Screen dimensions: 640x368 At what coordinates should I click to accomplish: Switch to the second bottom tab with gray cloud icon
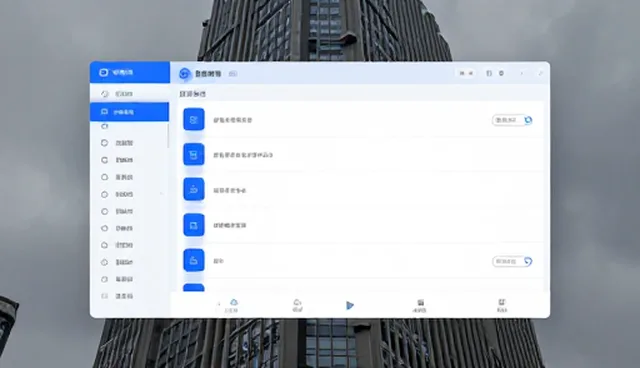coord(297,306)
